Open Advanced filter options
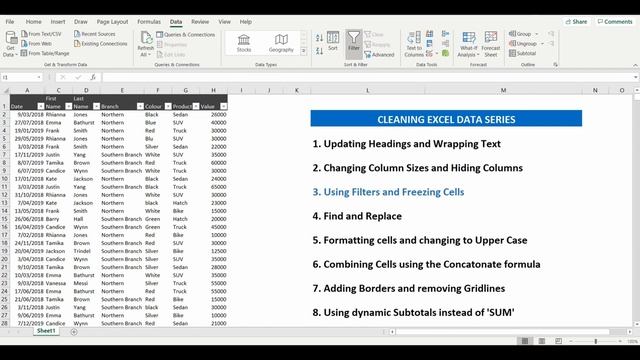 (x=379, y=55)
